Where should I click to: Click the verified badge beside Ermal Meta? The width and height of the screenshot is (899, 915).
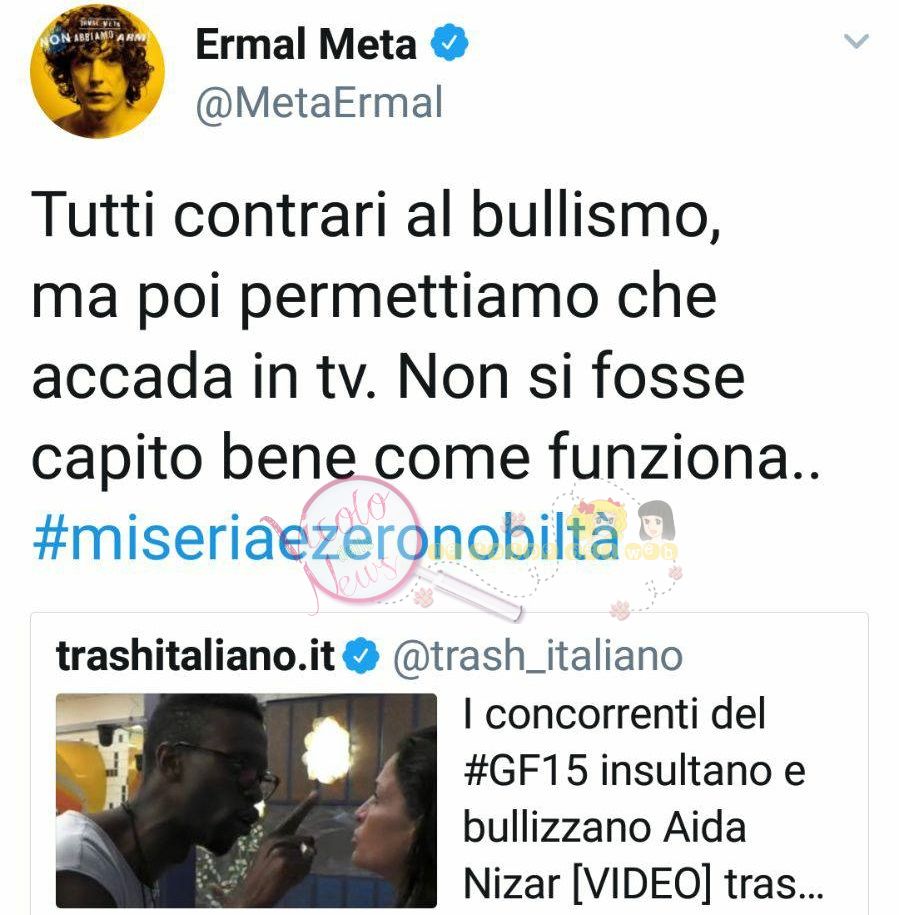449,42
